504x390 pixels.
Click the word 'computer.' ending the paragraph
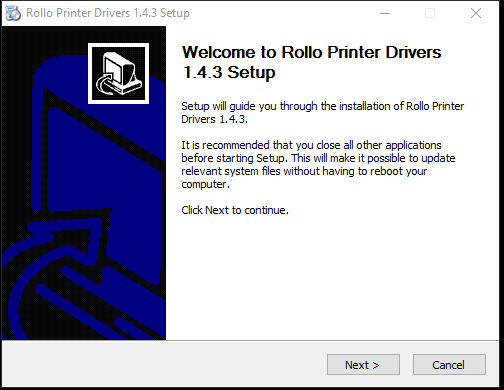[x=206, y=184]
